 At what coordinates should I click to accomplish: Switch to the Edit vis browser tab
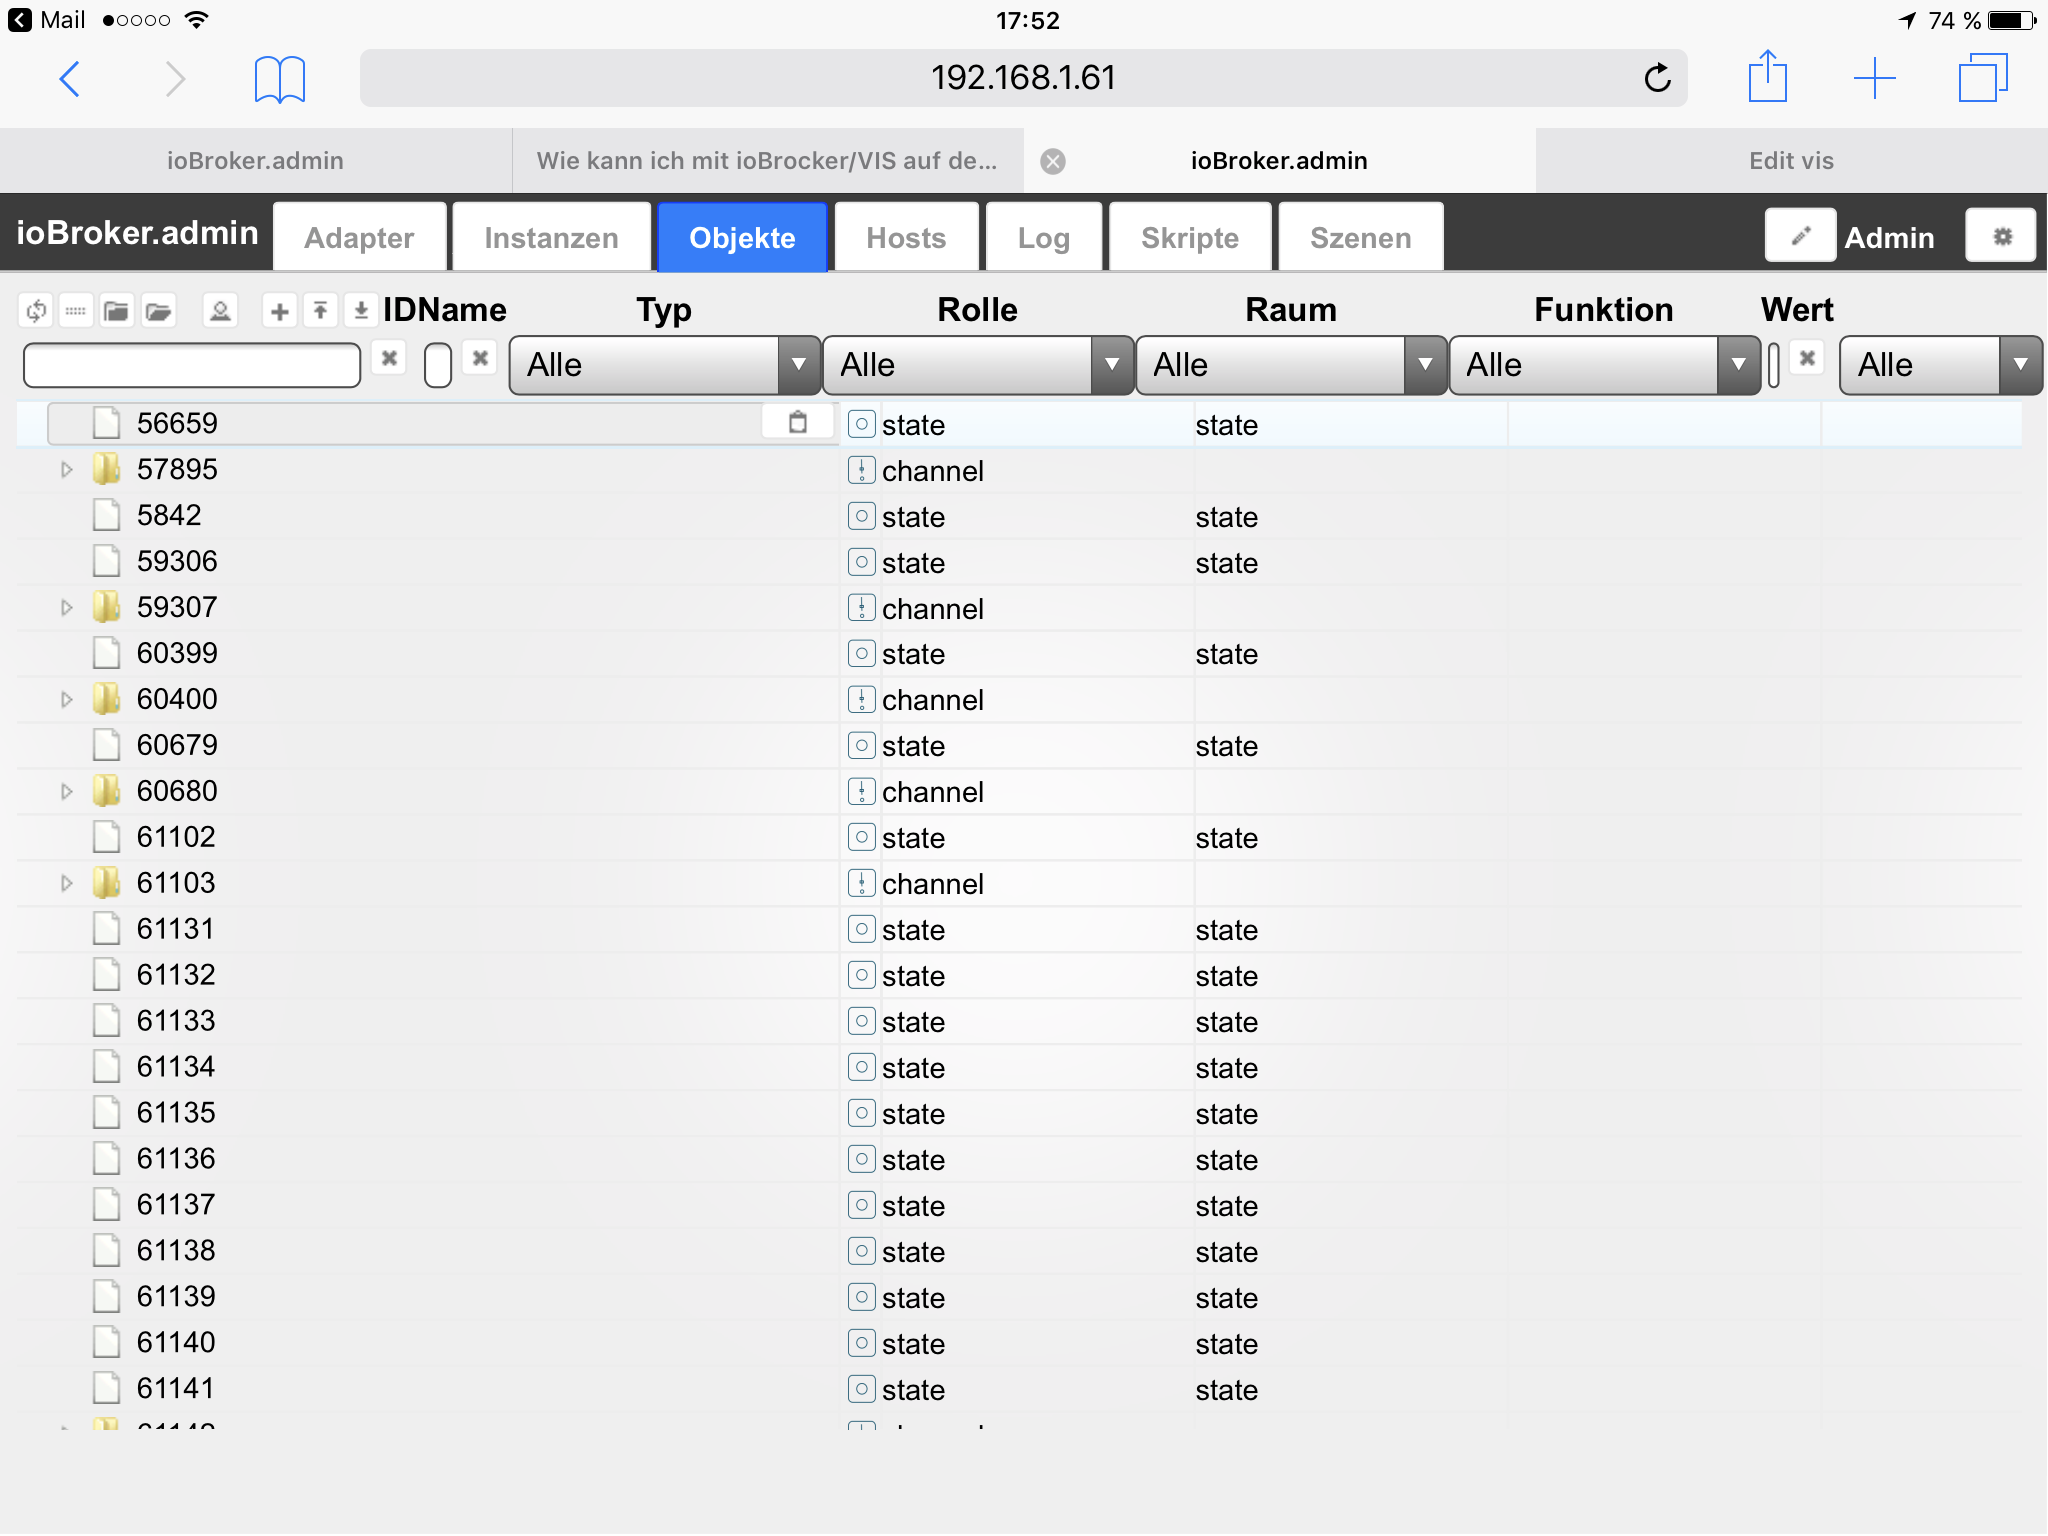coord(1790,161)
